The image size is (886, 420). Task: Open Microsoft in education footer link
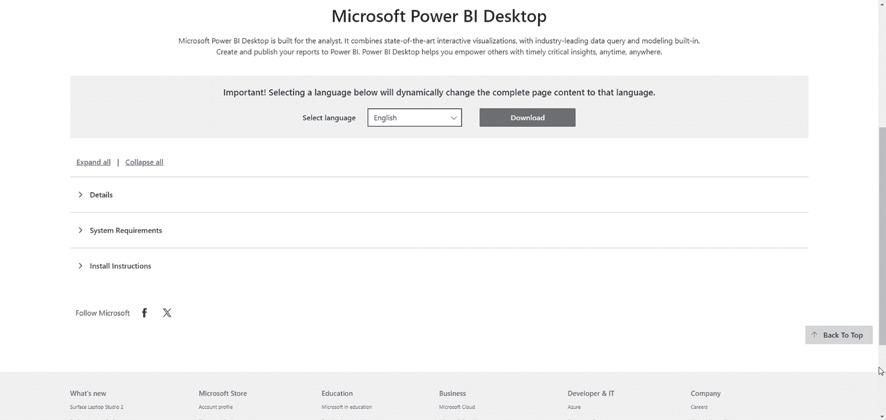pos(346,407)
